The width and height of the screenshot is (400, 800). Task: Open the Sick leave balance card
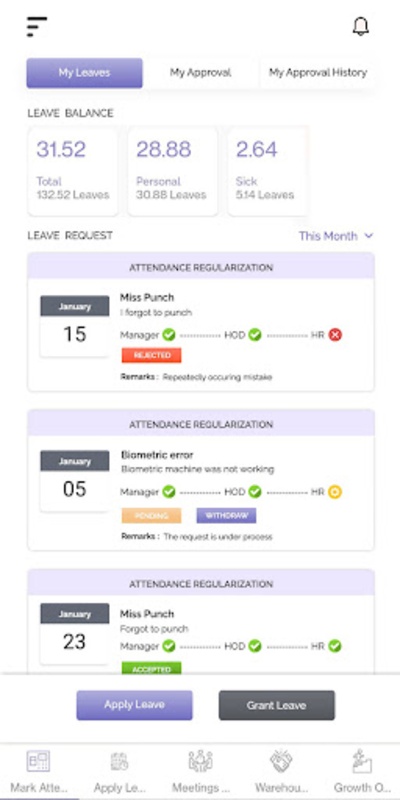click(267, 172)
